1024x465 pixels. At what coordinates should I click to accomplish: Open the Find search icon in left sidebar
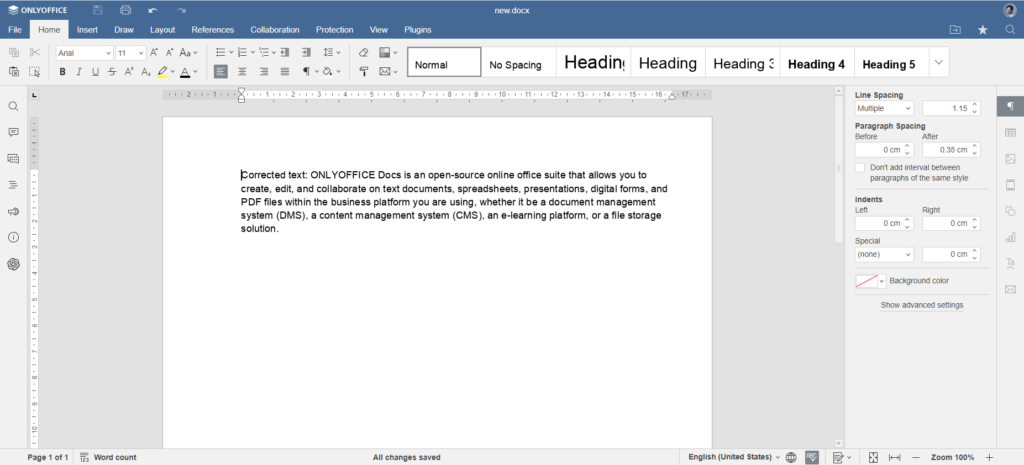[x=14, y=106]
